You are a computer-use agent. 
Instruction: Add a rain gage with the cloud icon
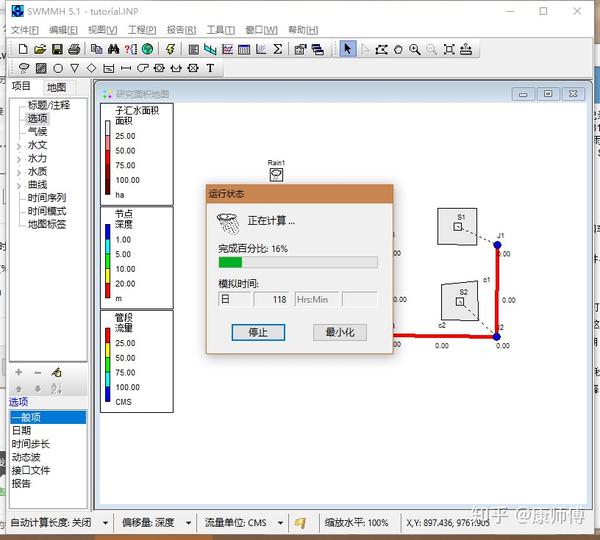24,68
